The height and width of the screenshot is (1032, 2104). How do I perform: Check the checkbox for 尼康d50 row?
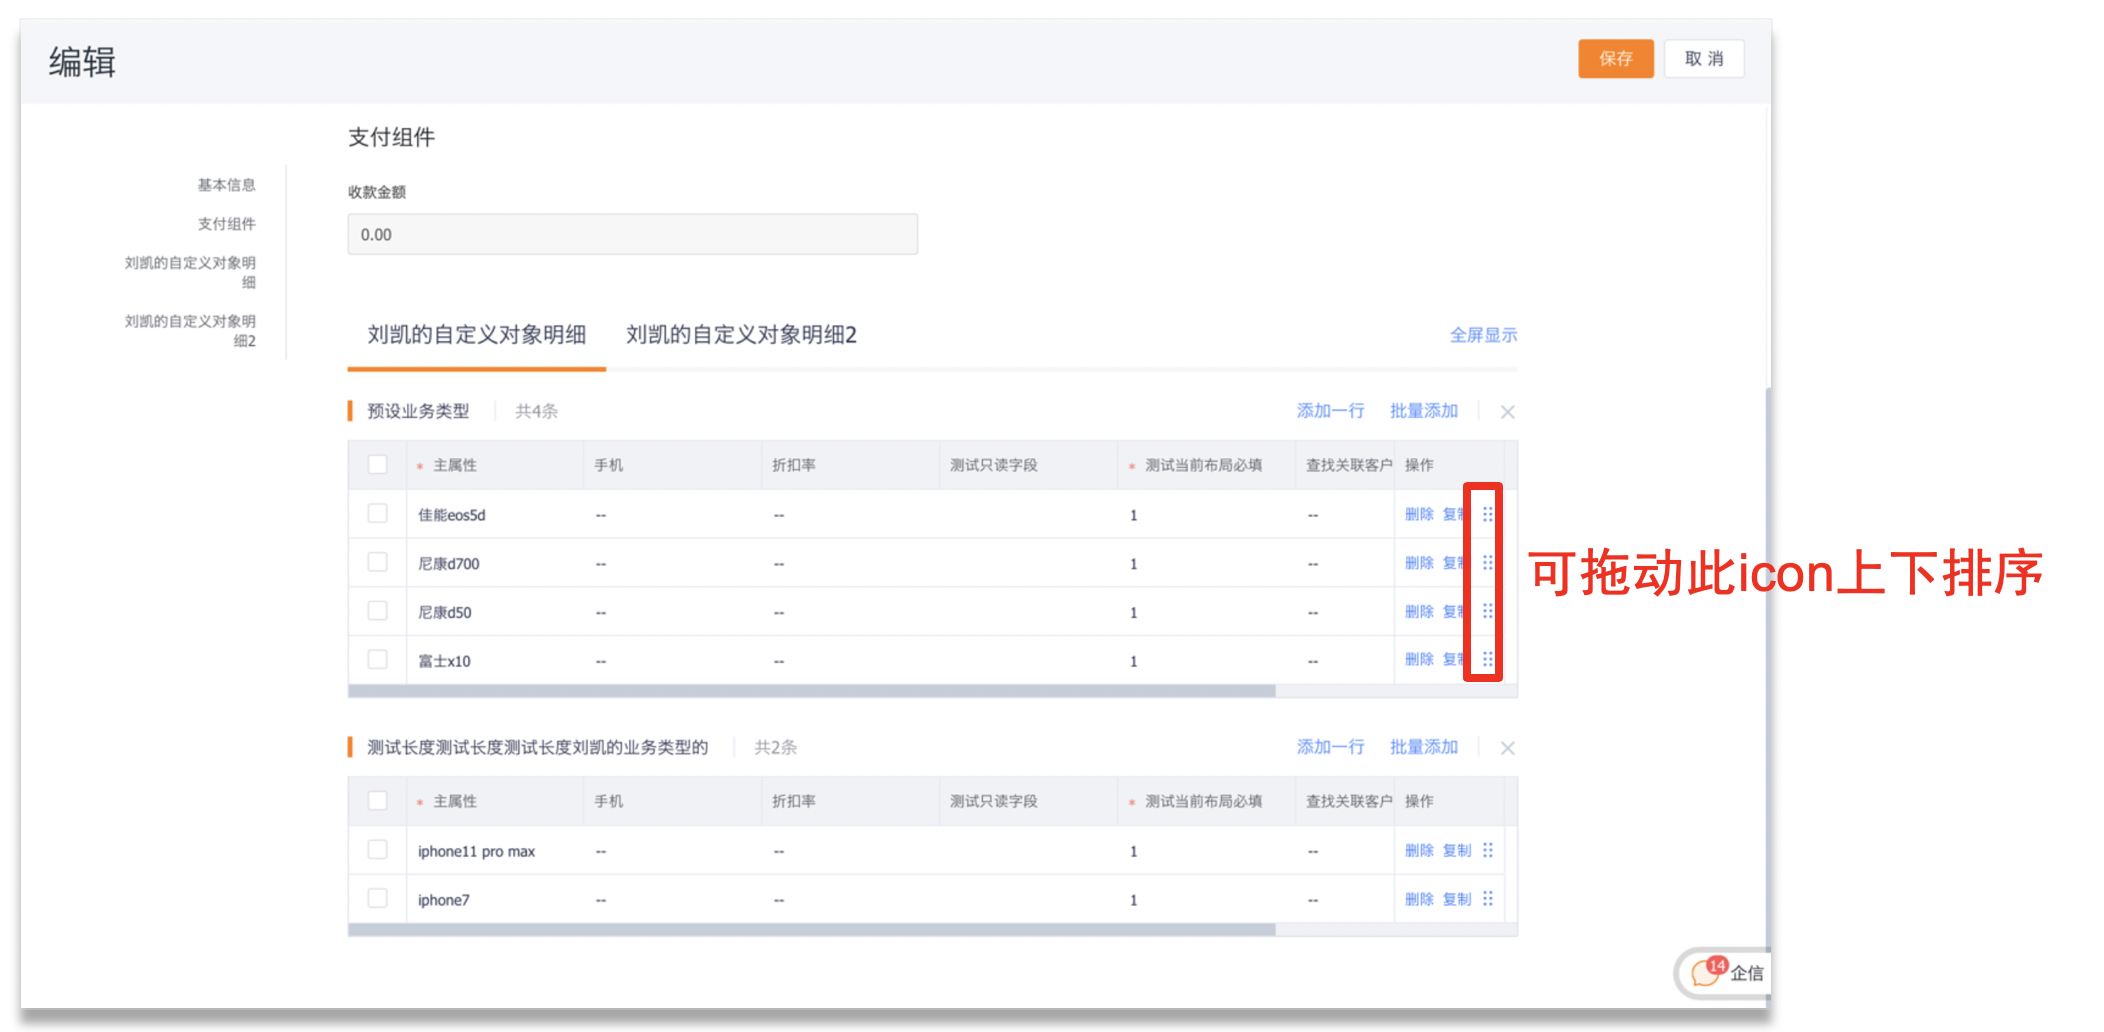click(x=377, y=610)
